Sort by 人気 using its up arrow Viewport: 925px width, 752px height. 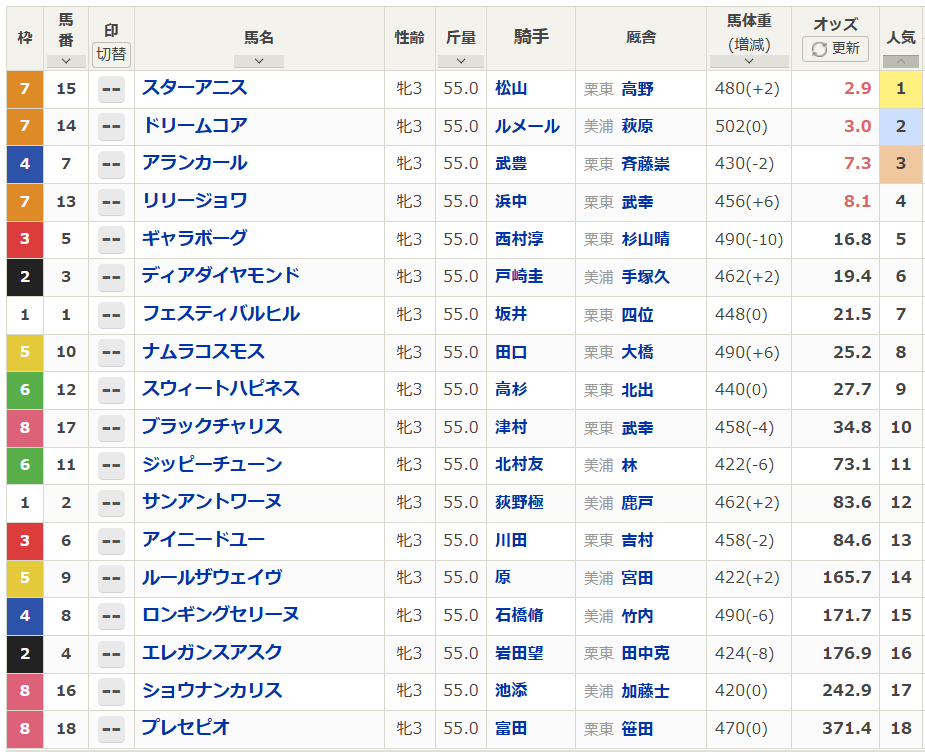900,61
